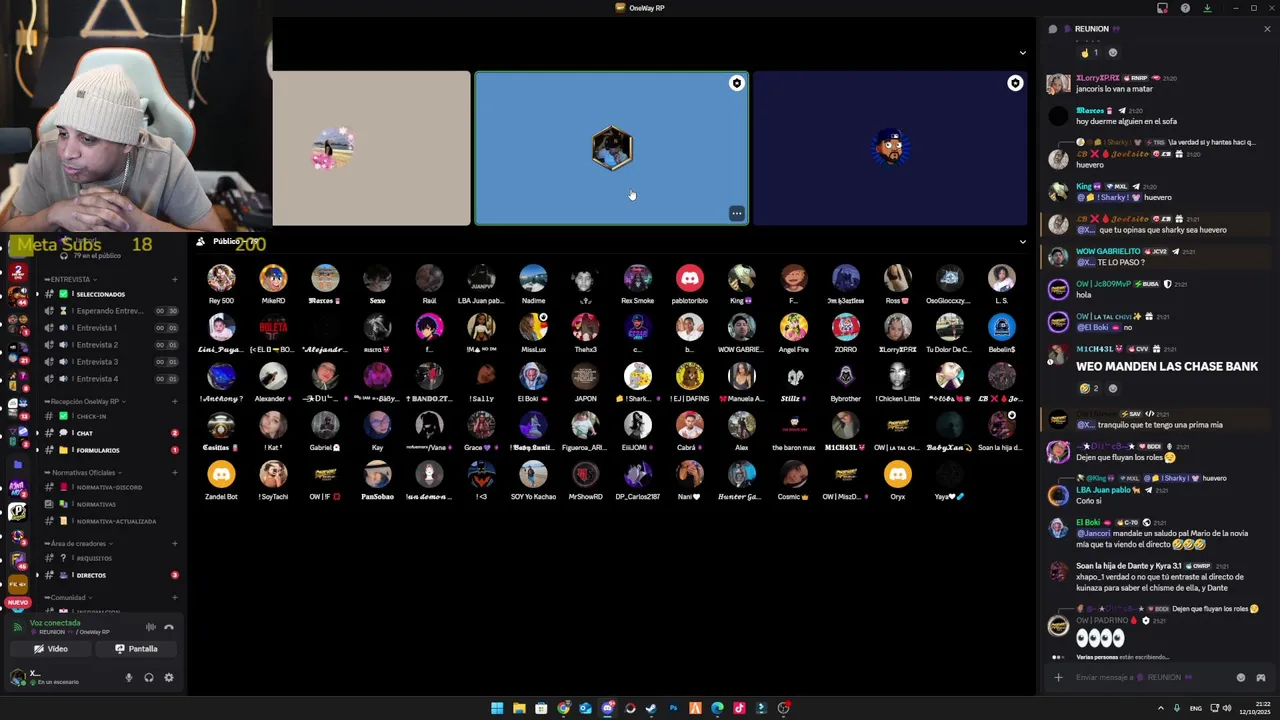Screen dimensions: 1280x720
Task: Open Discord inbox icon in title bar
Action: [1162, 8]
